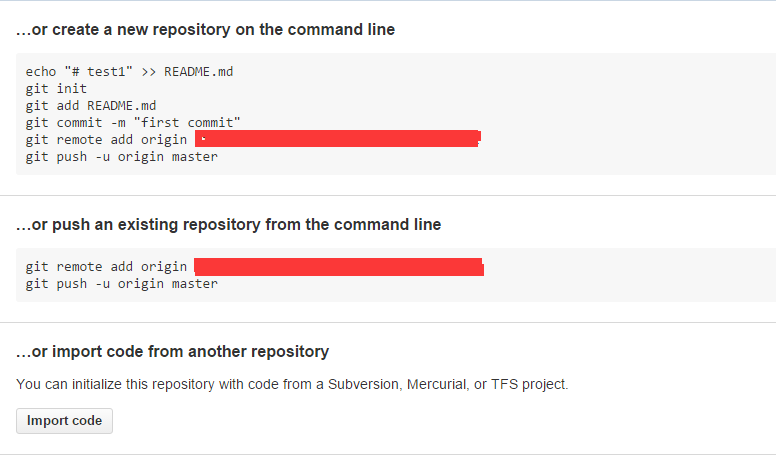Click the word Subversion in the description
This screenshot has width=776, height=460.
pyautogui.click(x=364, y=384)
